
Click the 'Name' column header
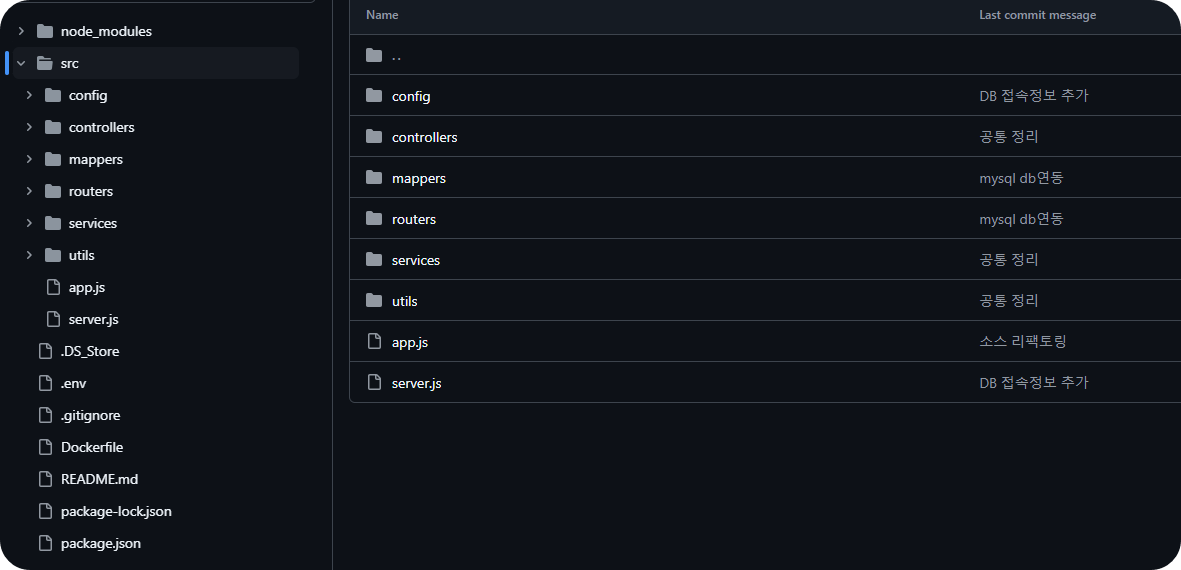pyautogui.click(x=382, y=15)
